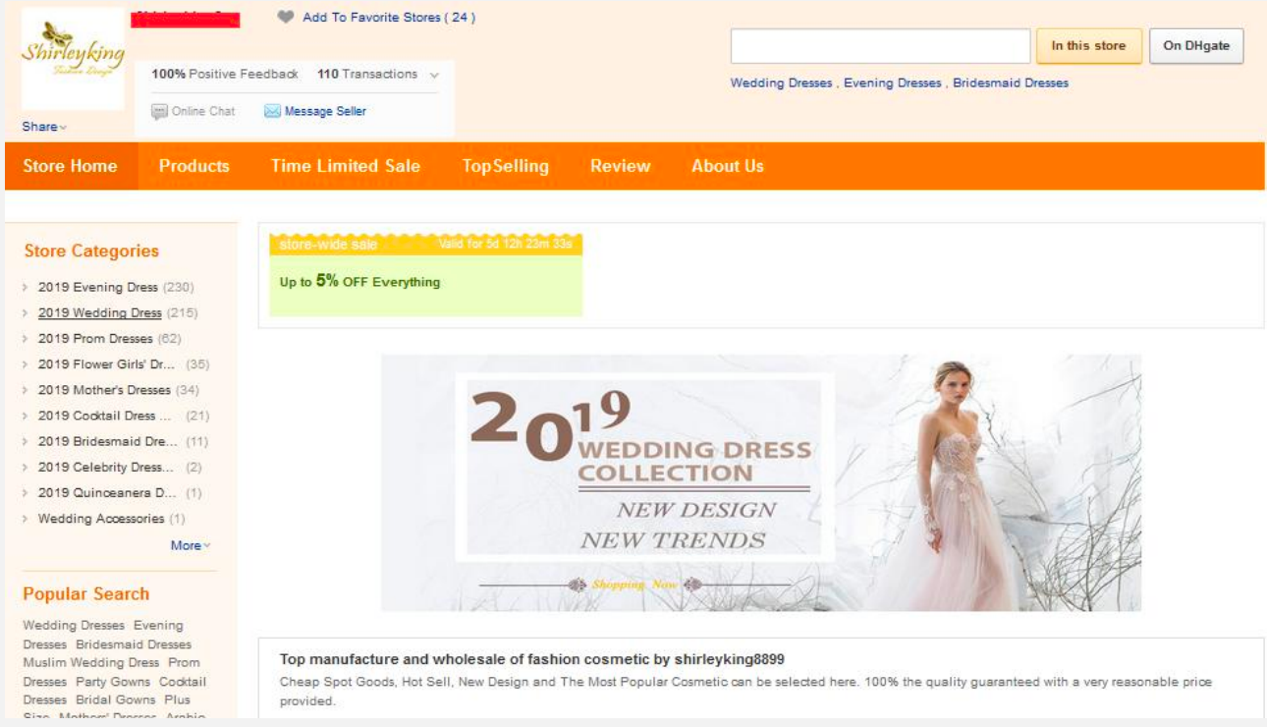The width and height of the screenshot is (1267, 727).
Task: Select the 2019 Evening Dress category
Action: point(98,287)
